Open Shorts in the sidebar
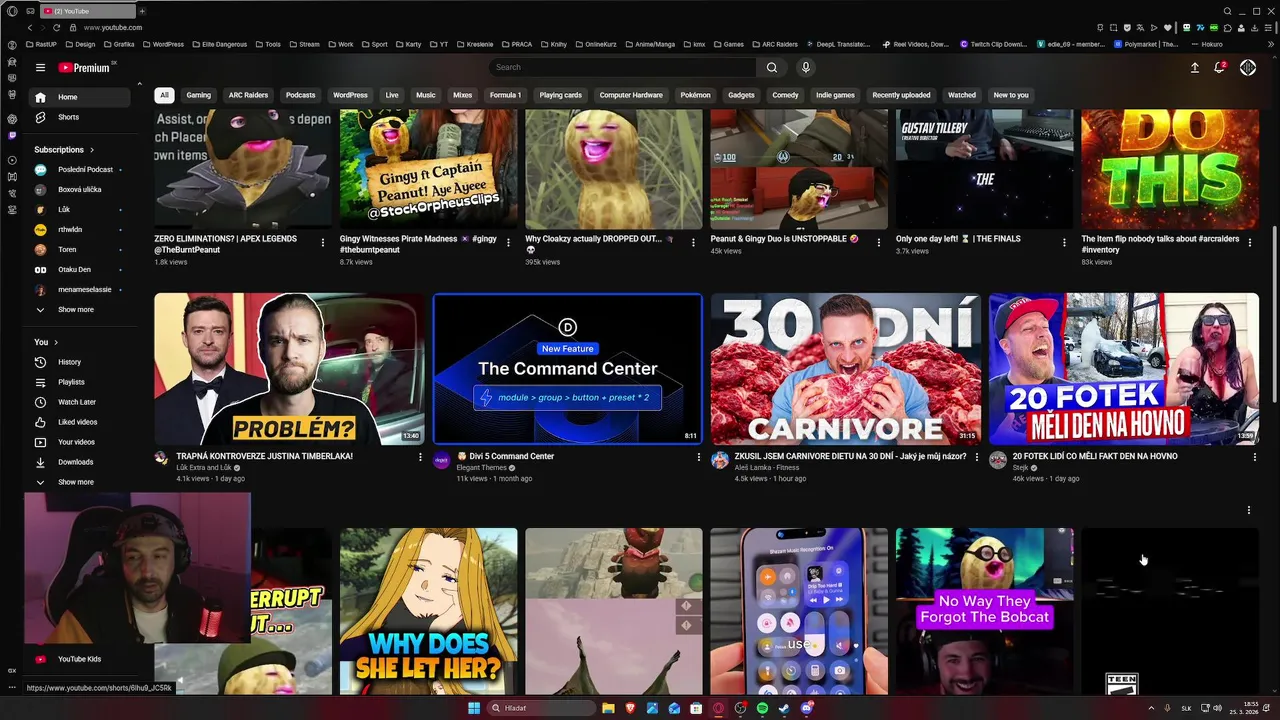The height and width of the screenshot is (720, 1280). 79,117
